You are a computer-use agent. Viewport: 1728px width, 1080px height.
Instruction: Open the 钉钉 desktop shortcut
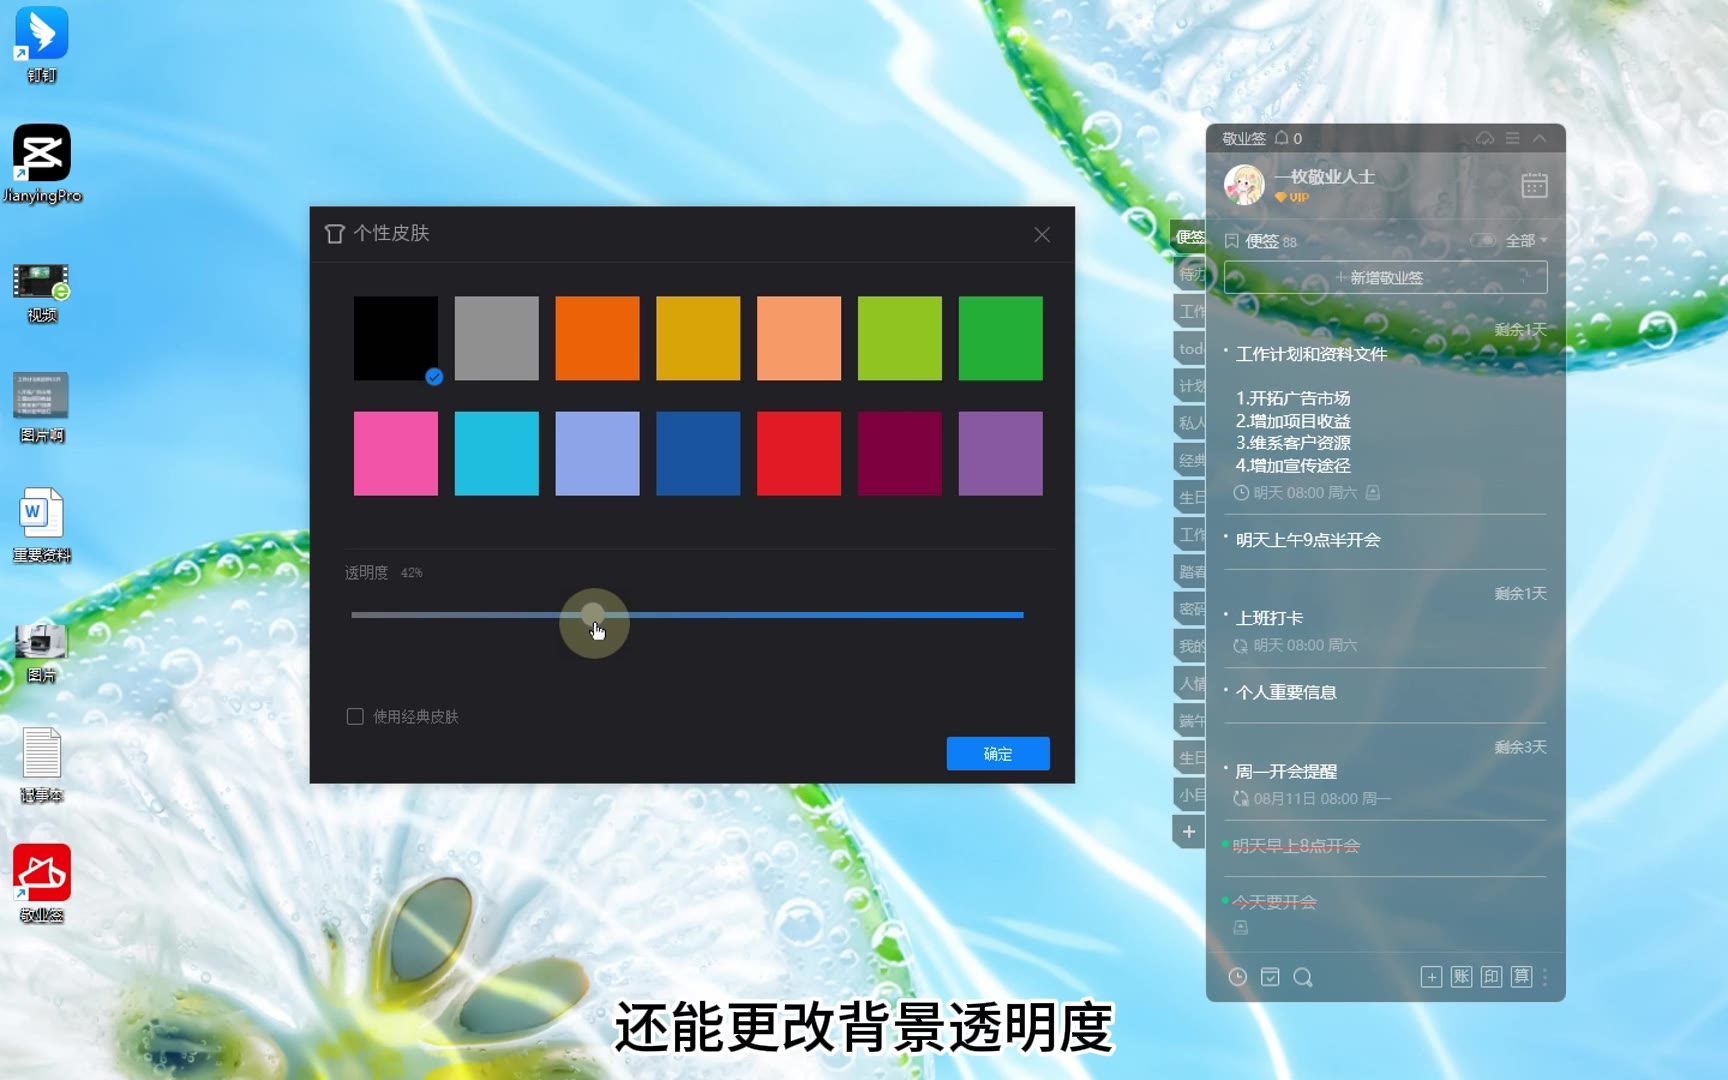[x=41, y=45]
